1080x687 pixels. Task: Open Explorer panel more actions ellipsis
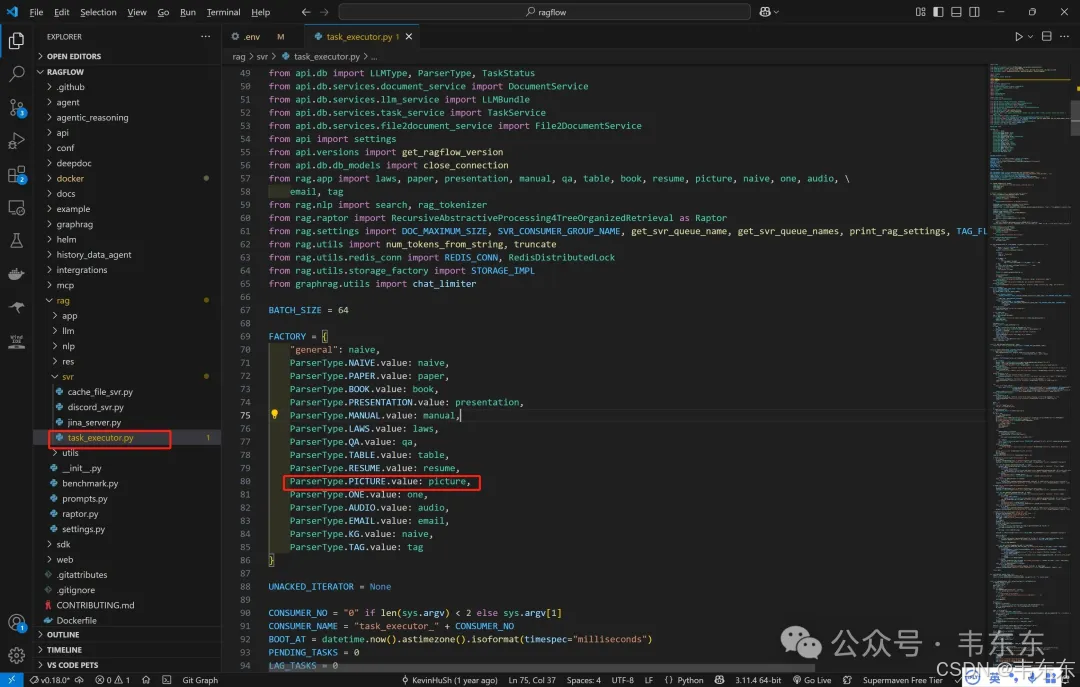(205, 37)
